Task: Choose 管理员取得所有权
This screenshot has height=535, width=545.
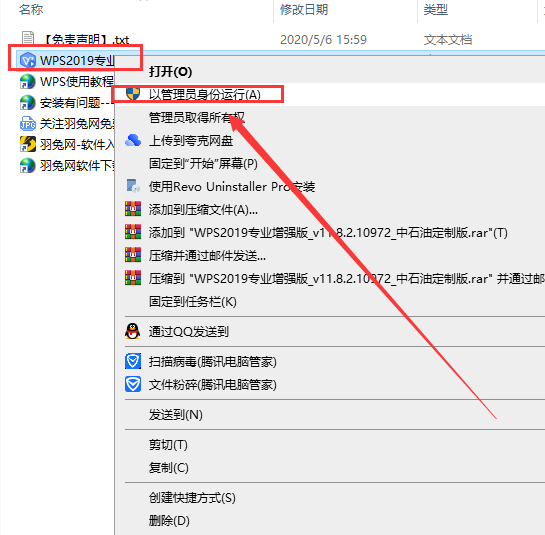Action: pos(197,117)
